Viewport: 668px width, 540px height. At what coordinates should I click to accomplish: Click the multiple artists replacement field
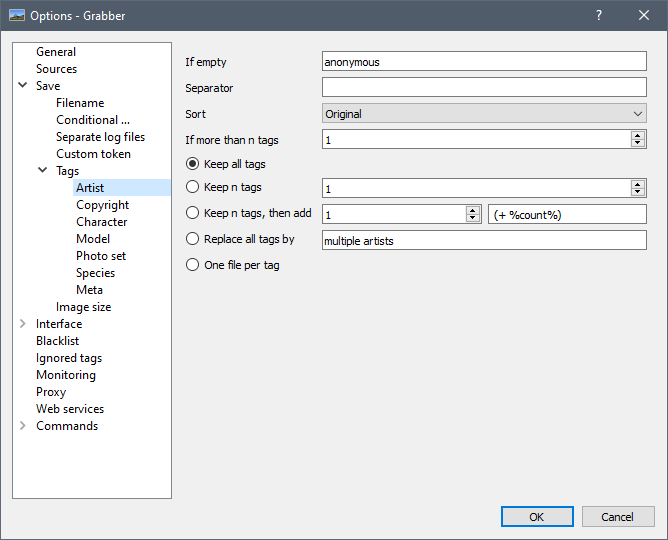coord(484,240)
